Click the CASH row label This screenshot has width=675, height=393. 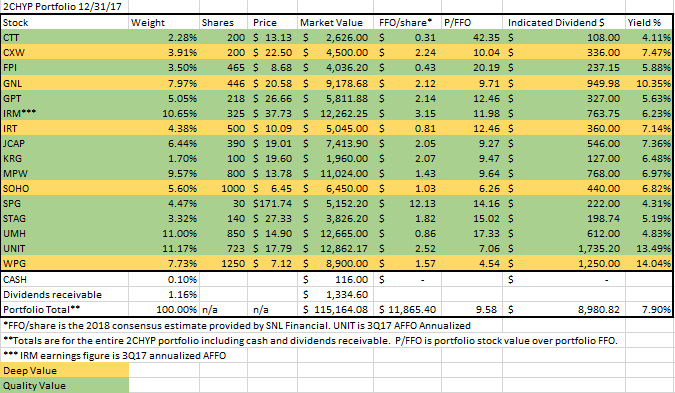click(x=65, y=279)
